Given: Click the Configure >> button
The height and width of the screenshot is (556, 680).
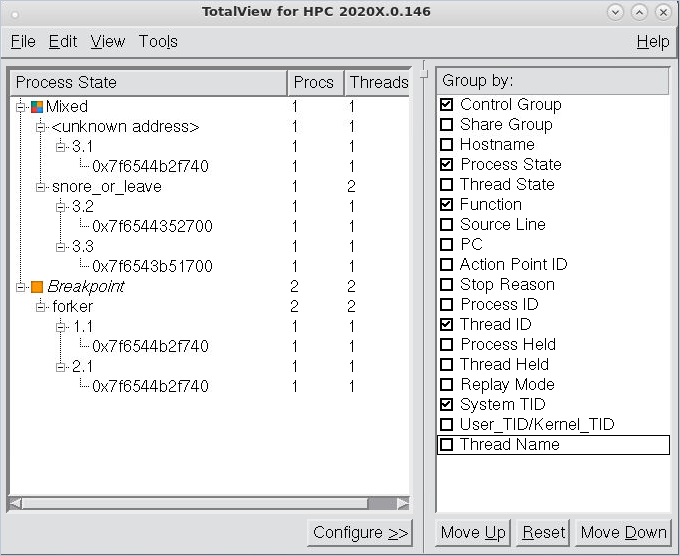Looking at the screenshot, I should 360,533.
